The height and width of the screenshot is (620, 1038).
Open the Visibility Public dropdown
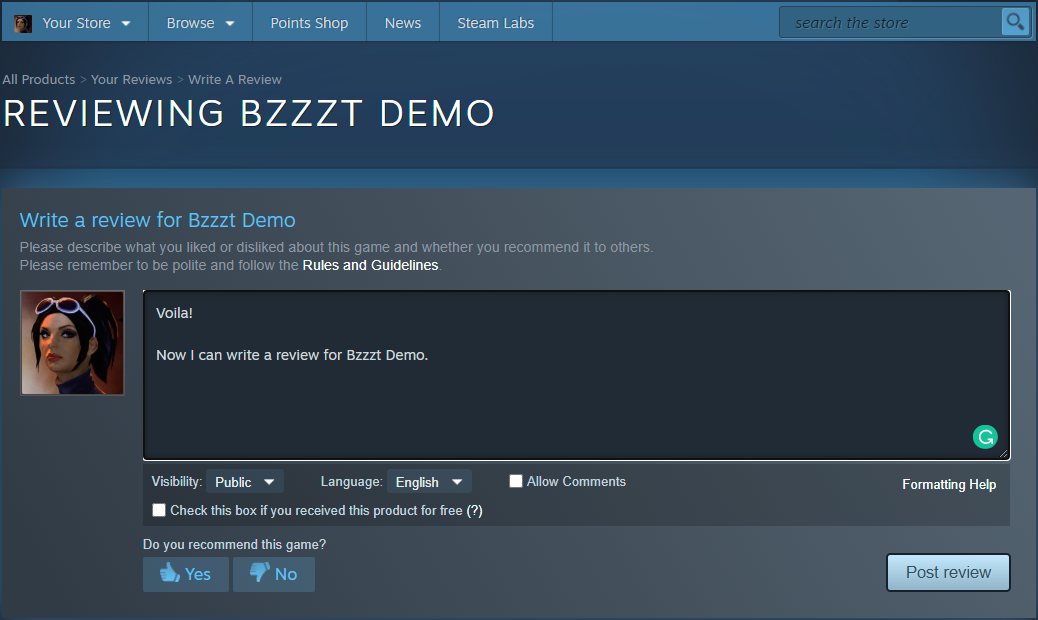click(x=245, y=482)
